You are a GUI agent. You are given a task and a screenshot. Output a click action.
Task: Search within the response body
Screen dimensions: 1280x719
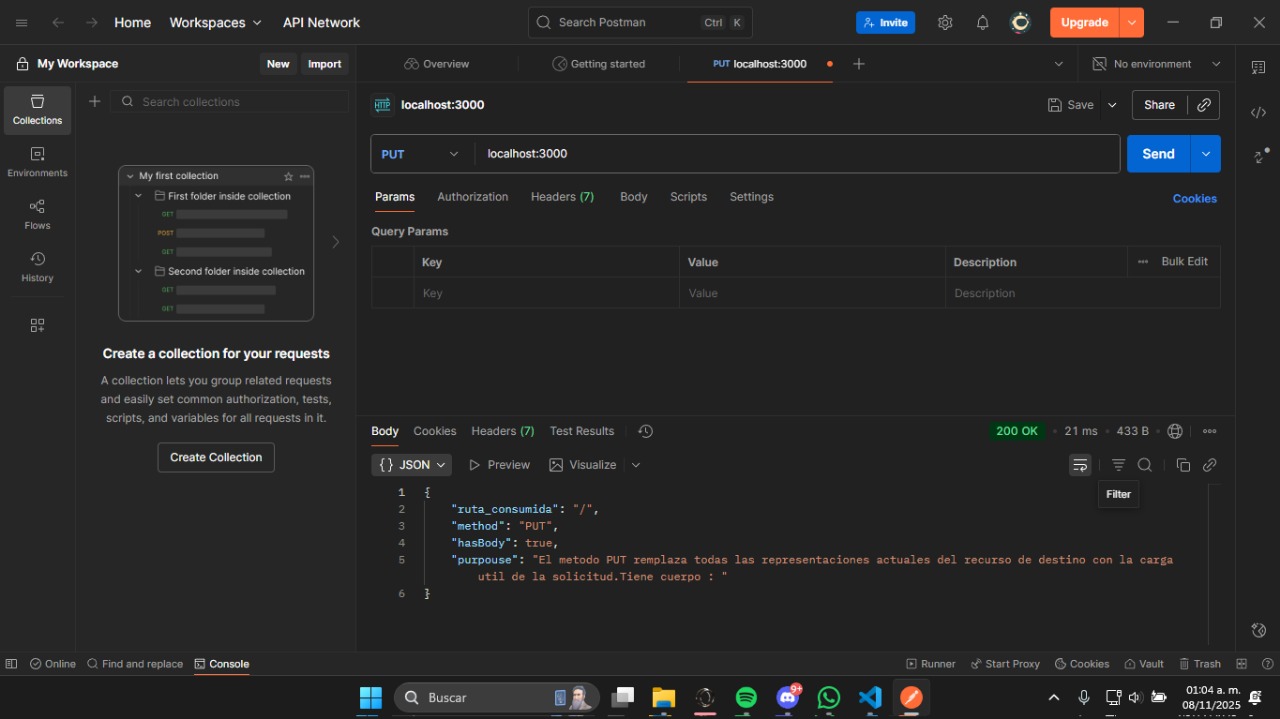[1146, 465]
